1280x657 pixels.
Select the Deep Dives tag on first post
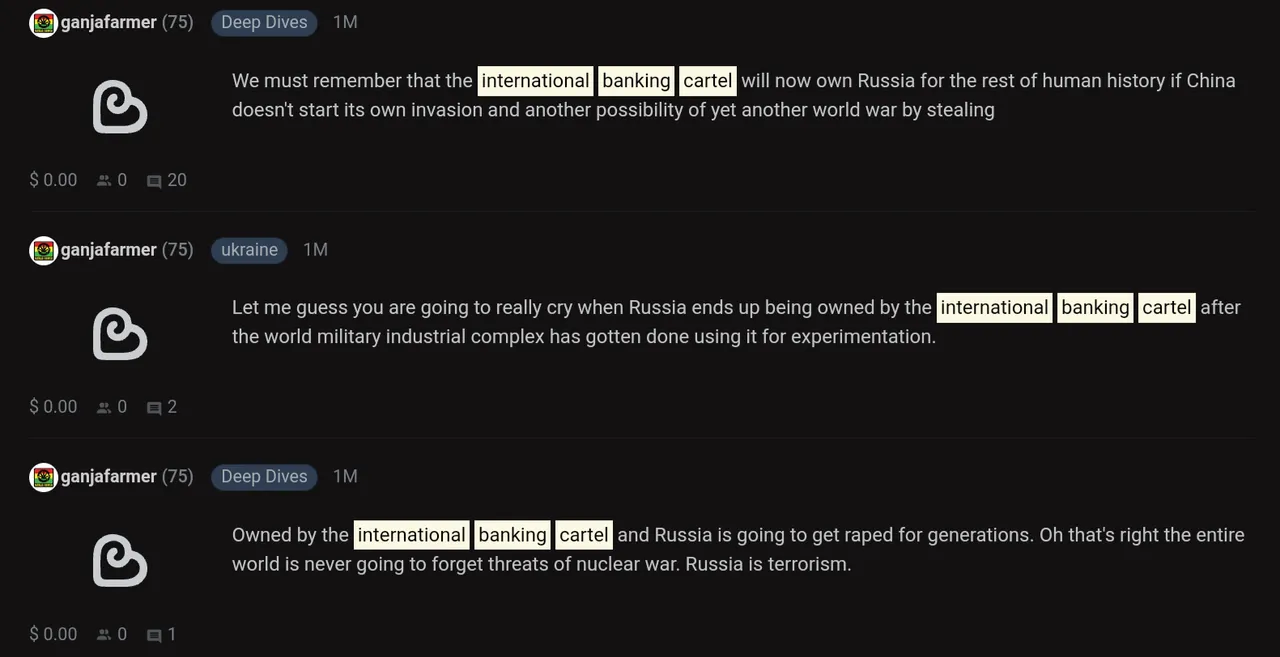point(264,23)
